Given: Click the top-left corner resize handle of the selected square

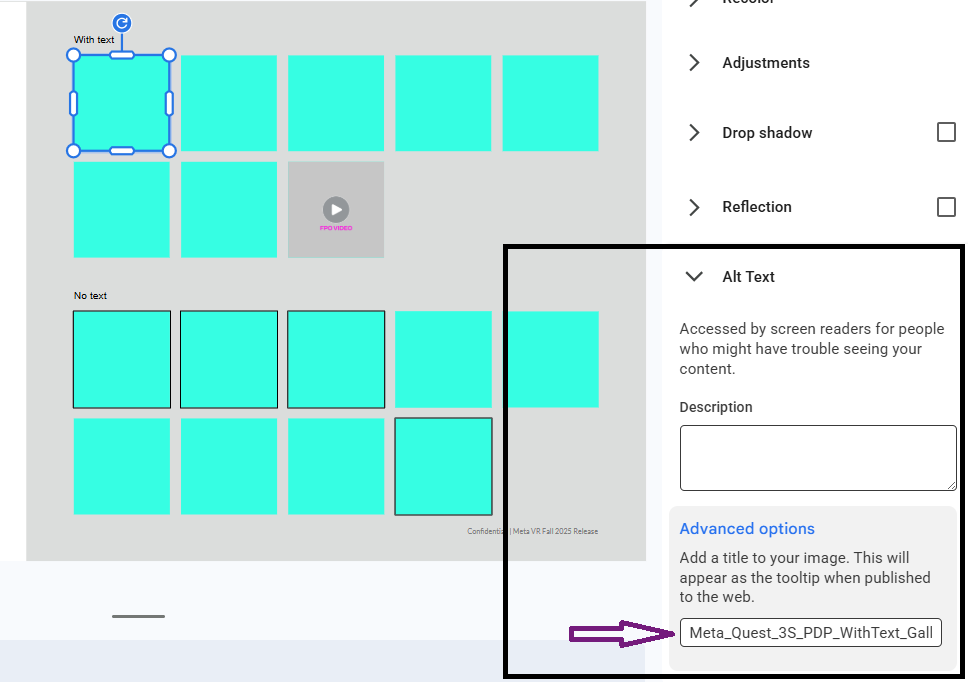Looking at the screenshot, I should [x=74, y=55].
